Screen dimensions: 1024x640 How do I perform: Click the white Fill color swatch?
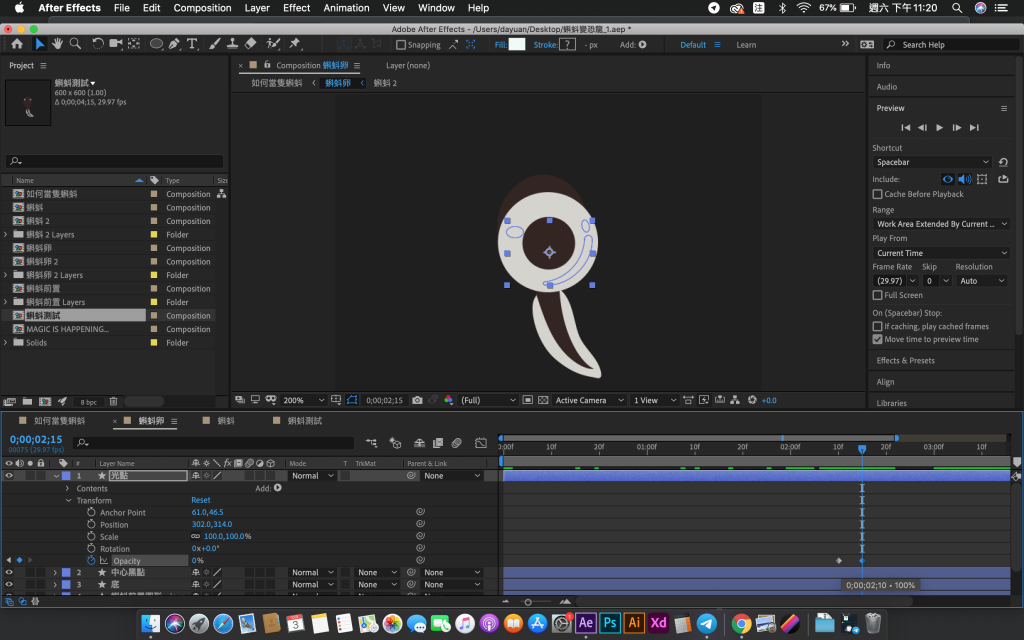point(516,45)
